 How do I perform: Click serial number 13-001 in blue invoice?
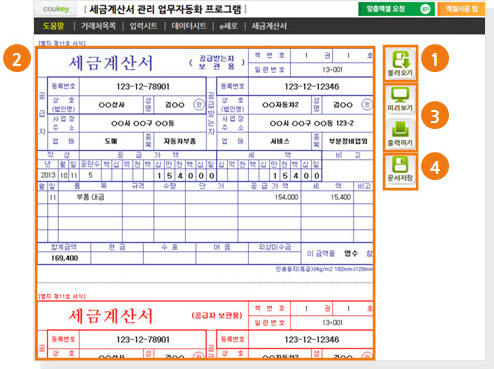332,70
